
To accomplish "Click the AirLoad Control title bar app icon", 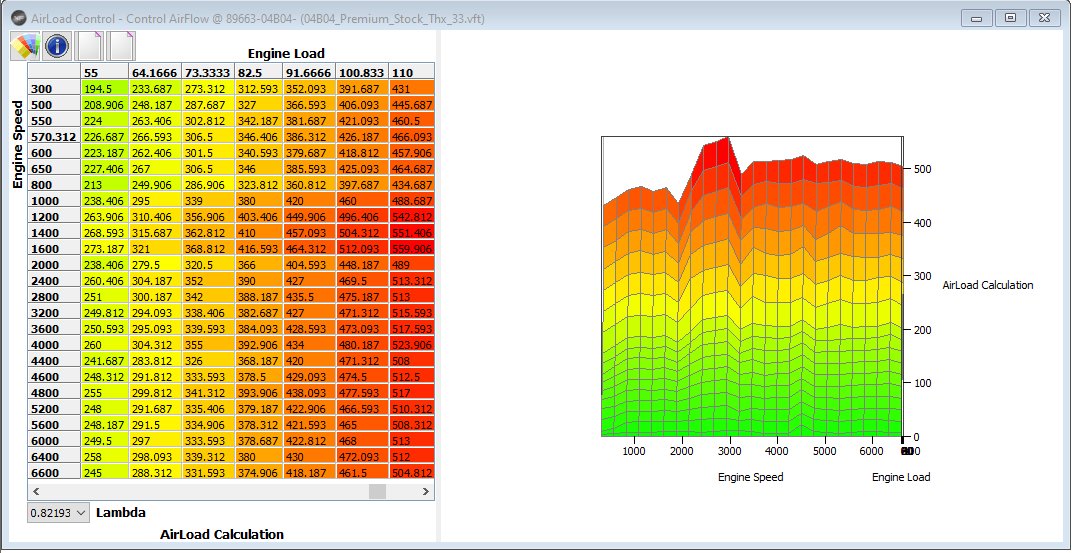I will coord(20,18).
